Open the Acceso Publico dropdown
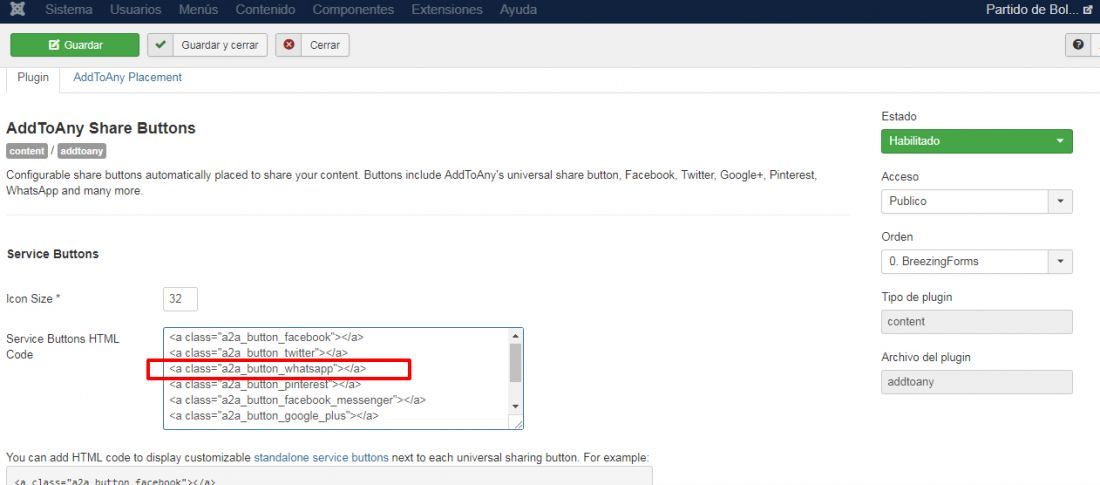Viewport: 1100px width, 485px height. tap(977, 201)
